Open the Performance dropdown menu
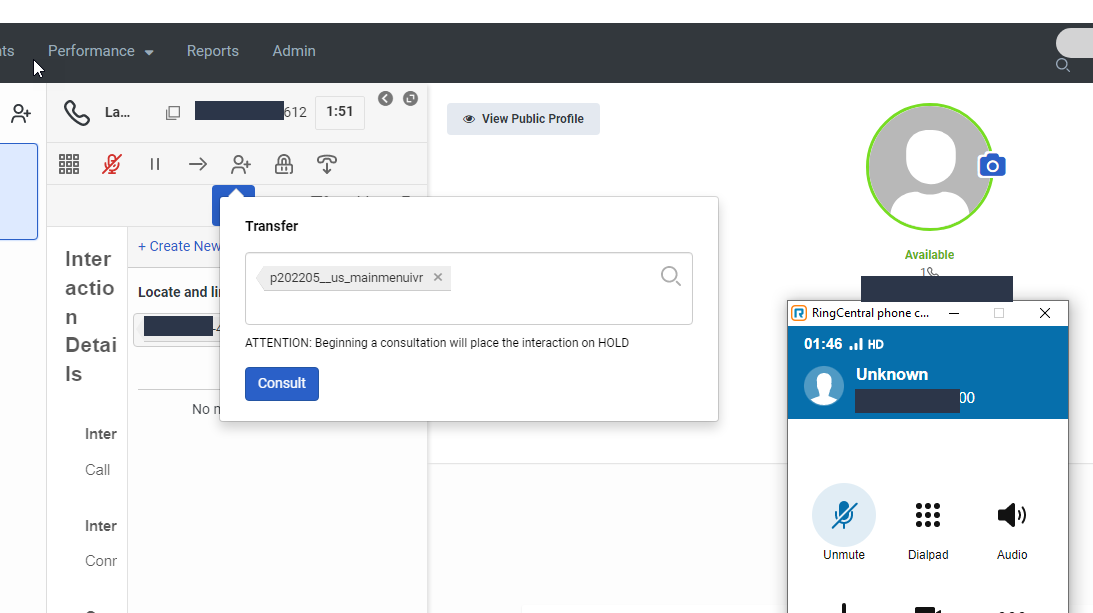This screenshot has height=613, width=1093. coord(100,51)
